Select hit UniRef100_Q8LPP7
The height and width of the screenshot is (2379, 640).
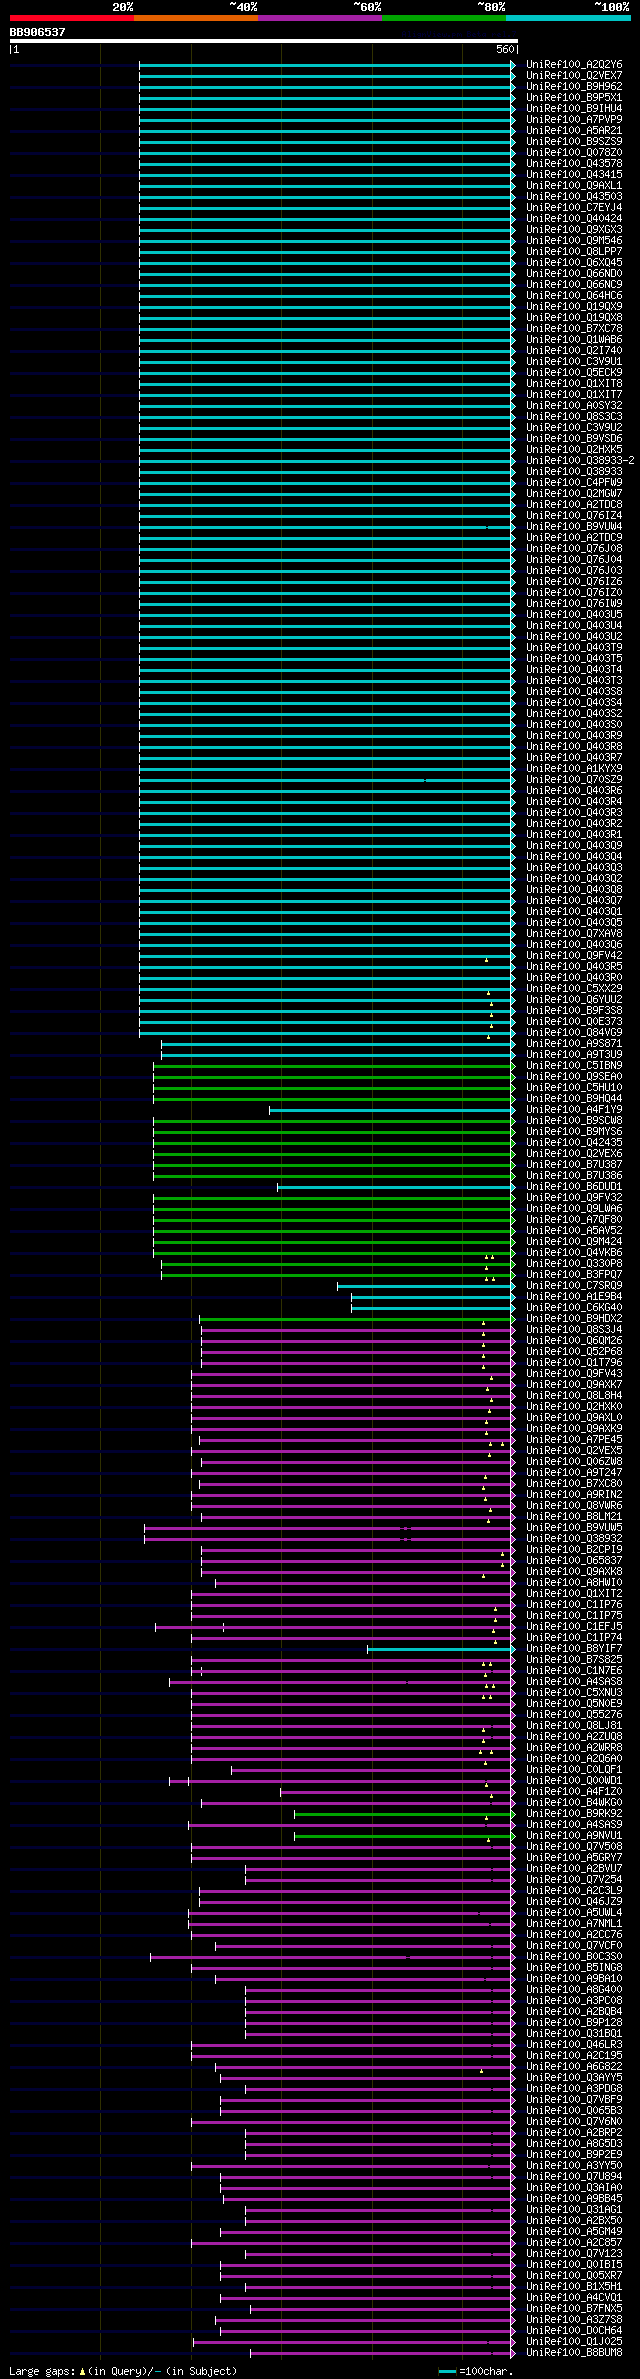click(574, 251)
